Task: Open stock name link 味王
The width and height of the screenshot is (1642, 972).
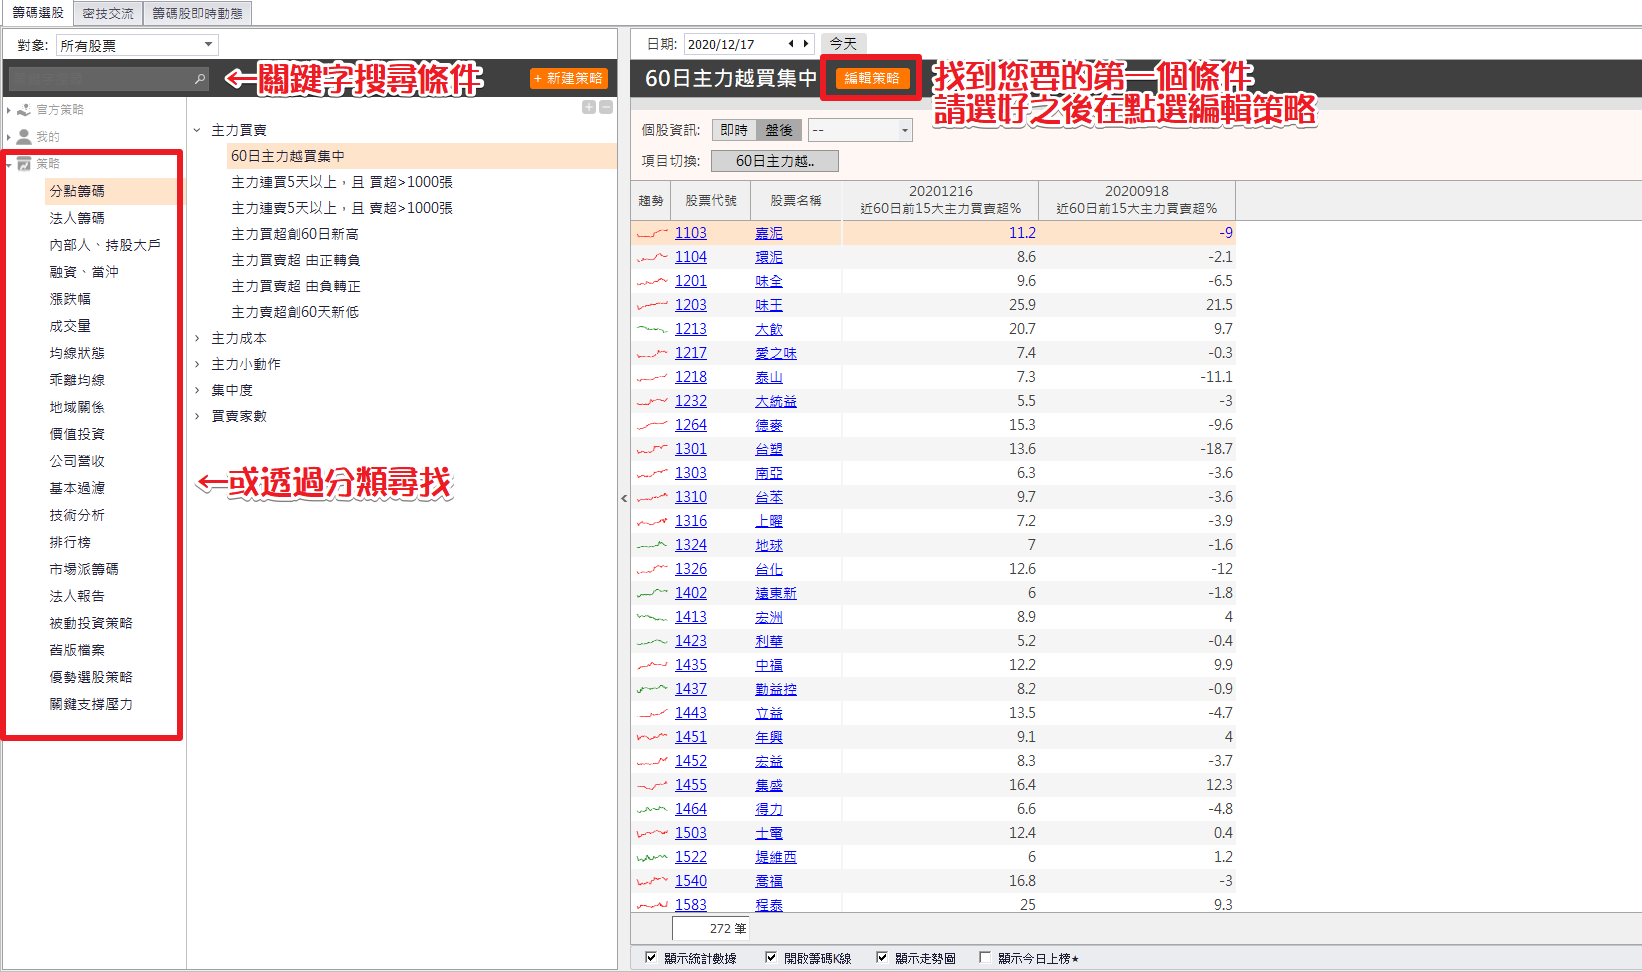Action: [x=769, y=305]
